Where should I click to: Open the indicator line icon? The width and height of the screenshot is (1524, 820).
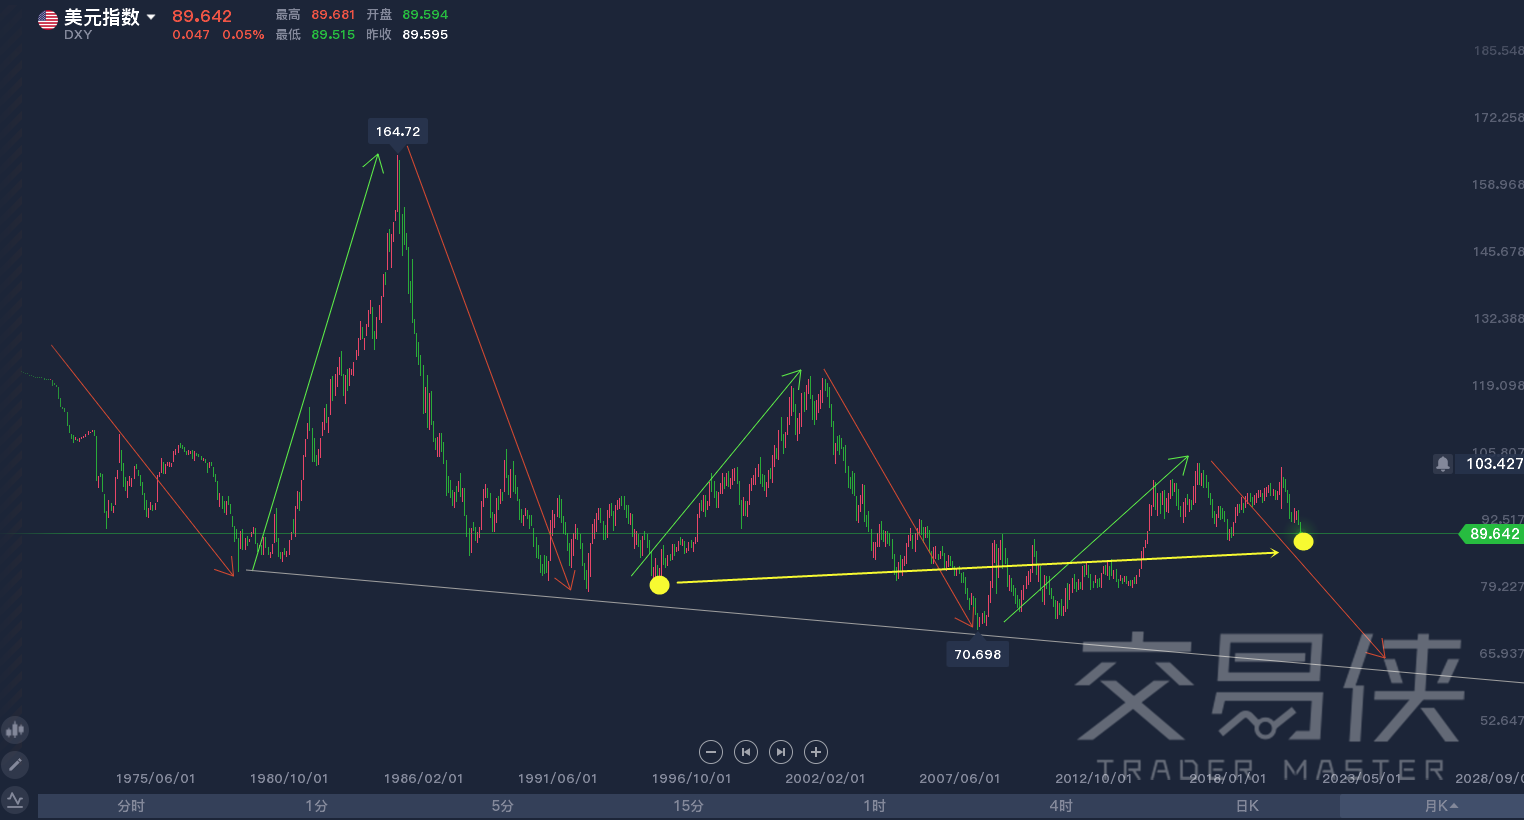pos(15,799)
